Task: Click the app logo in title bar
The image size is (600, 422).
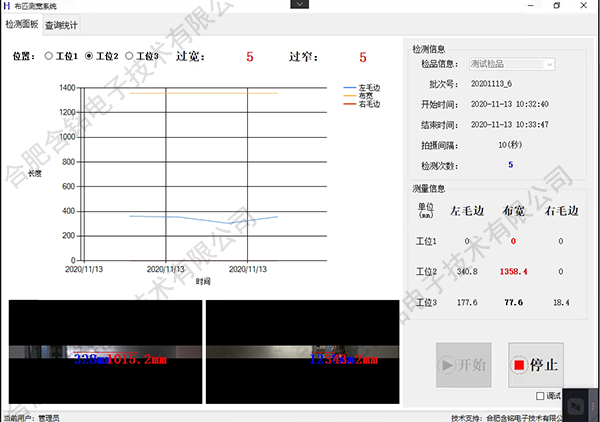Action: point(8,6)
